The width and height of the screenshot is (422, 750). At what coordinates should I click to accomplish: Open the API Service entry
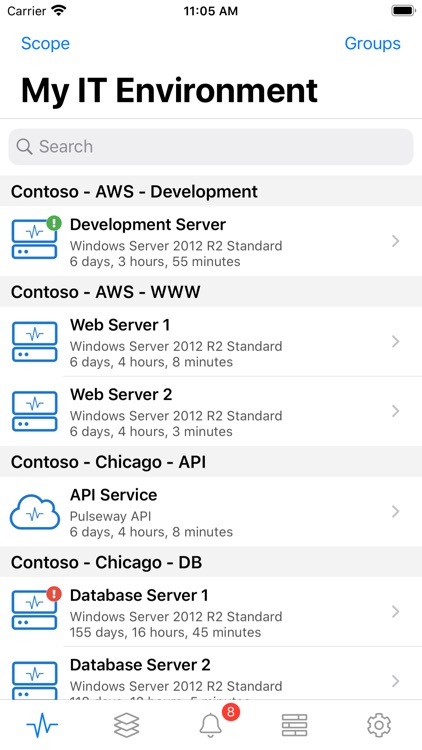point(211,512)
